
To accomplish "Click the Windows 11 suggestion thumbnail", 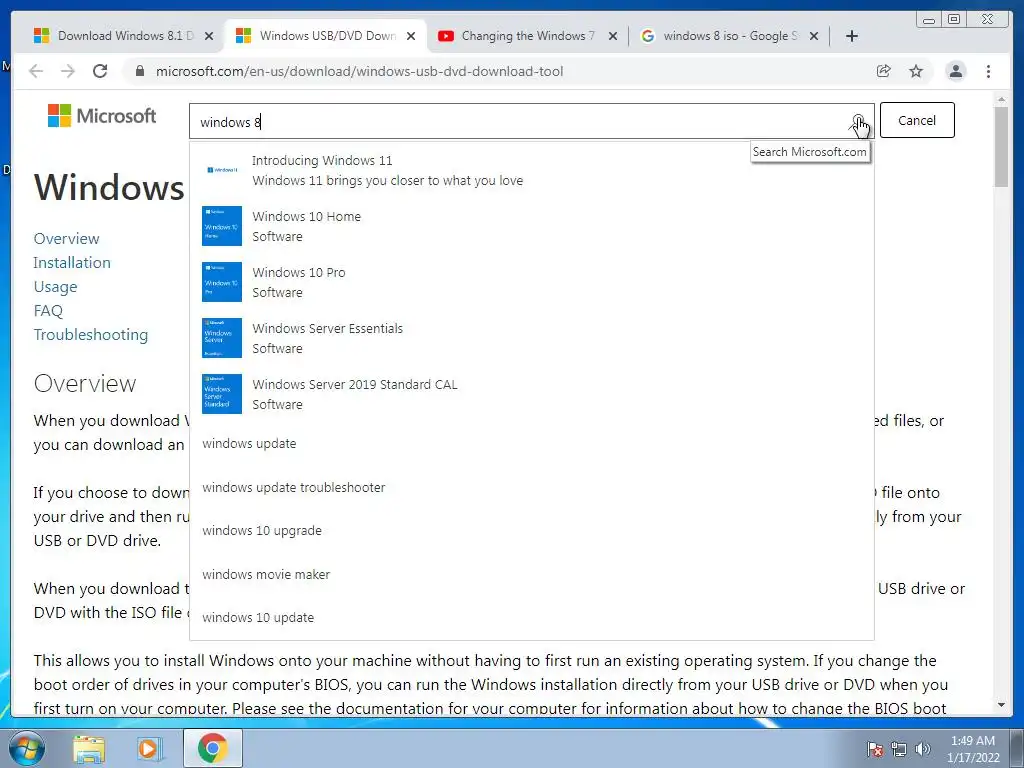I will click(x=222, y=170).
